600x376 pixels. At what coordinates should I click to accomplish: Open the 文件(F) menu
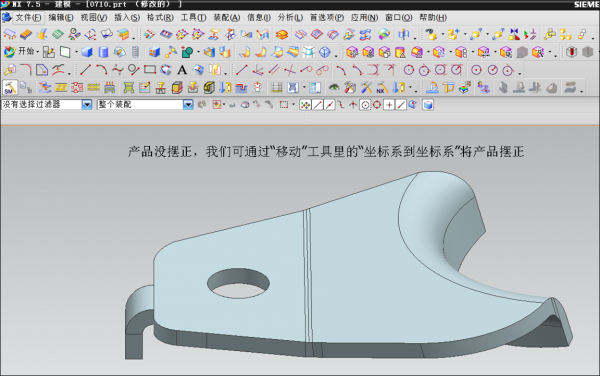(x=28, y=18)
